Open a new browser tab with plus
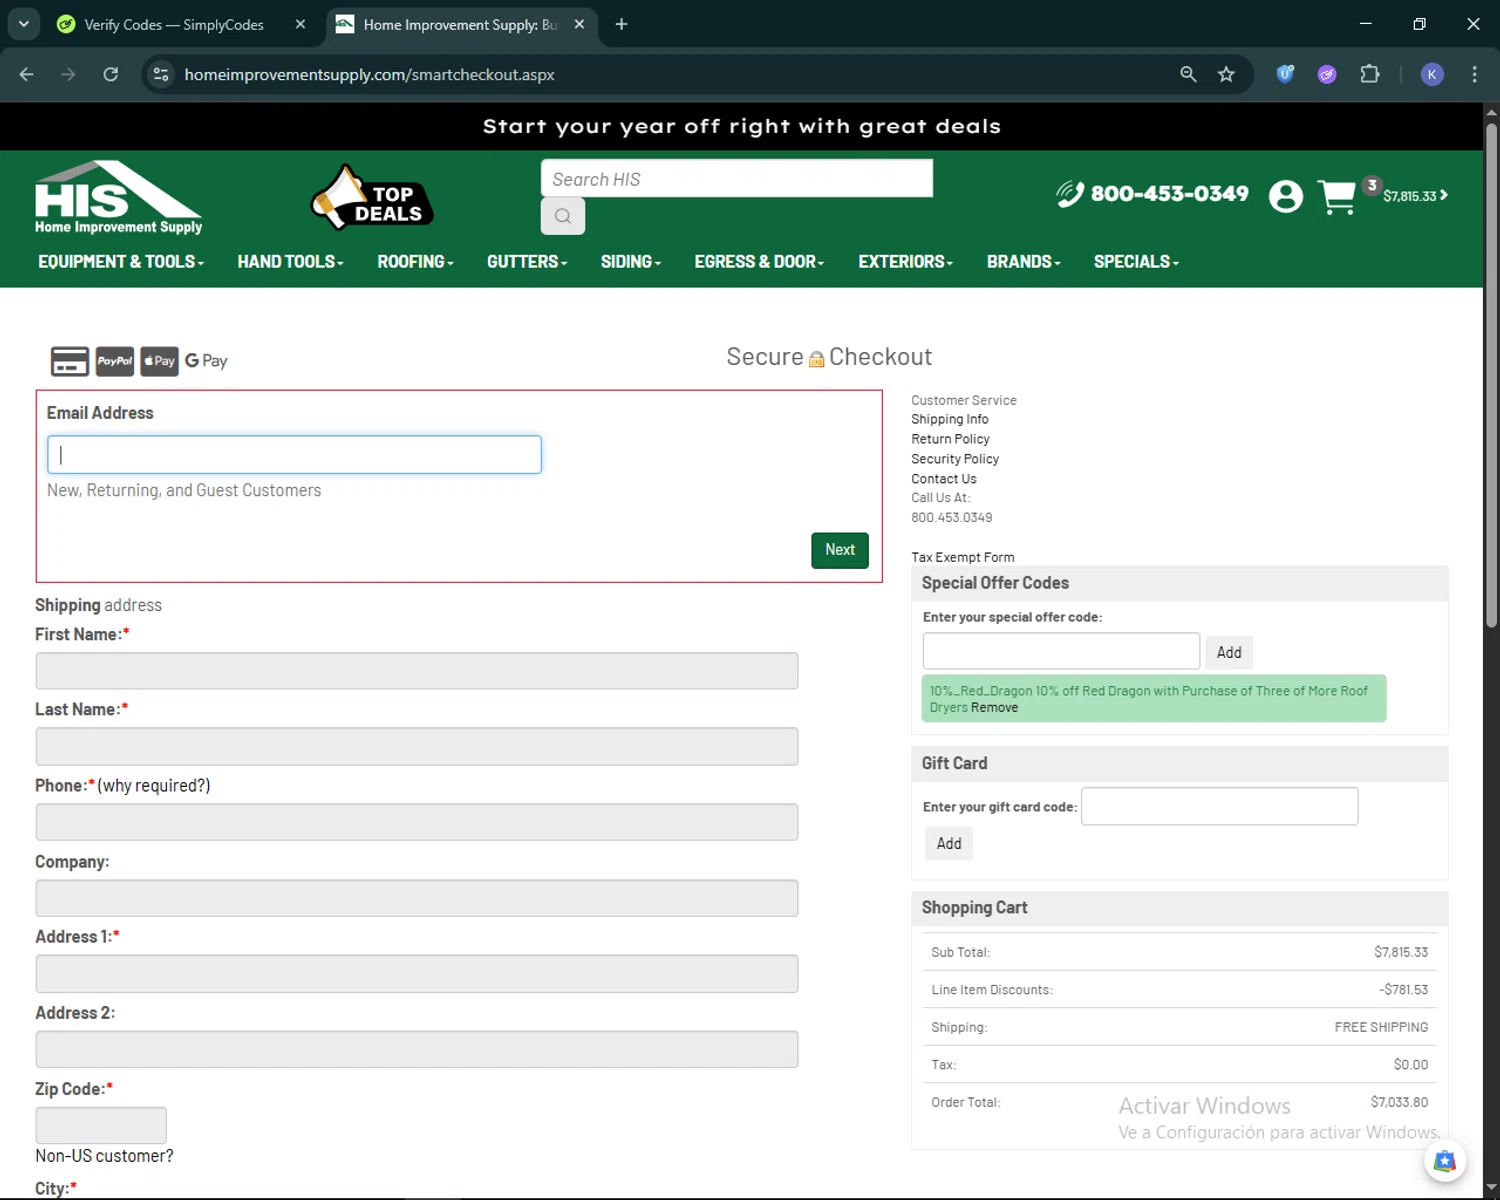The image size is (1500, 1200). pyautogui.click(x=621, y=24)
